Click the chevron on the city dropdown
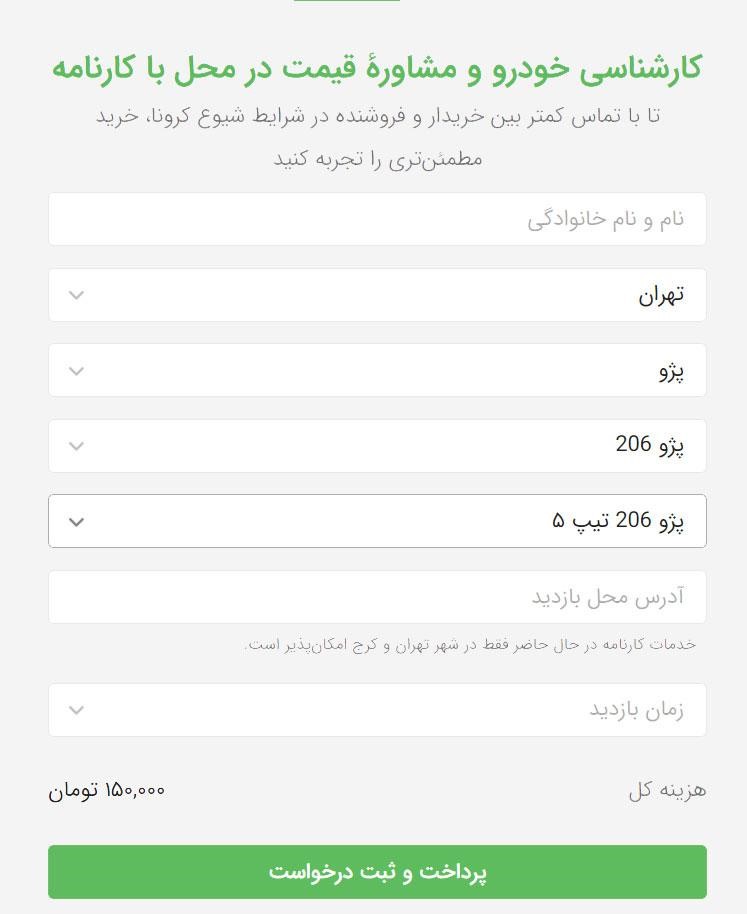 point(76,295)
